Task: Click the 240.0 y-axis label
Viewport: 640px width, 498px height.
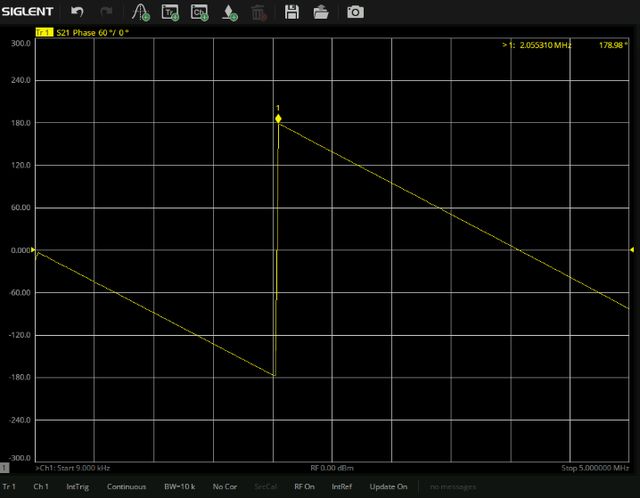Action: tap(20, 80)
